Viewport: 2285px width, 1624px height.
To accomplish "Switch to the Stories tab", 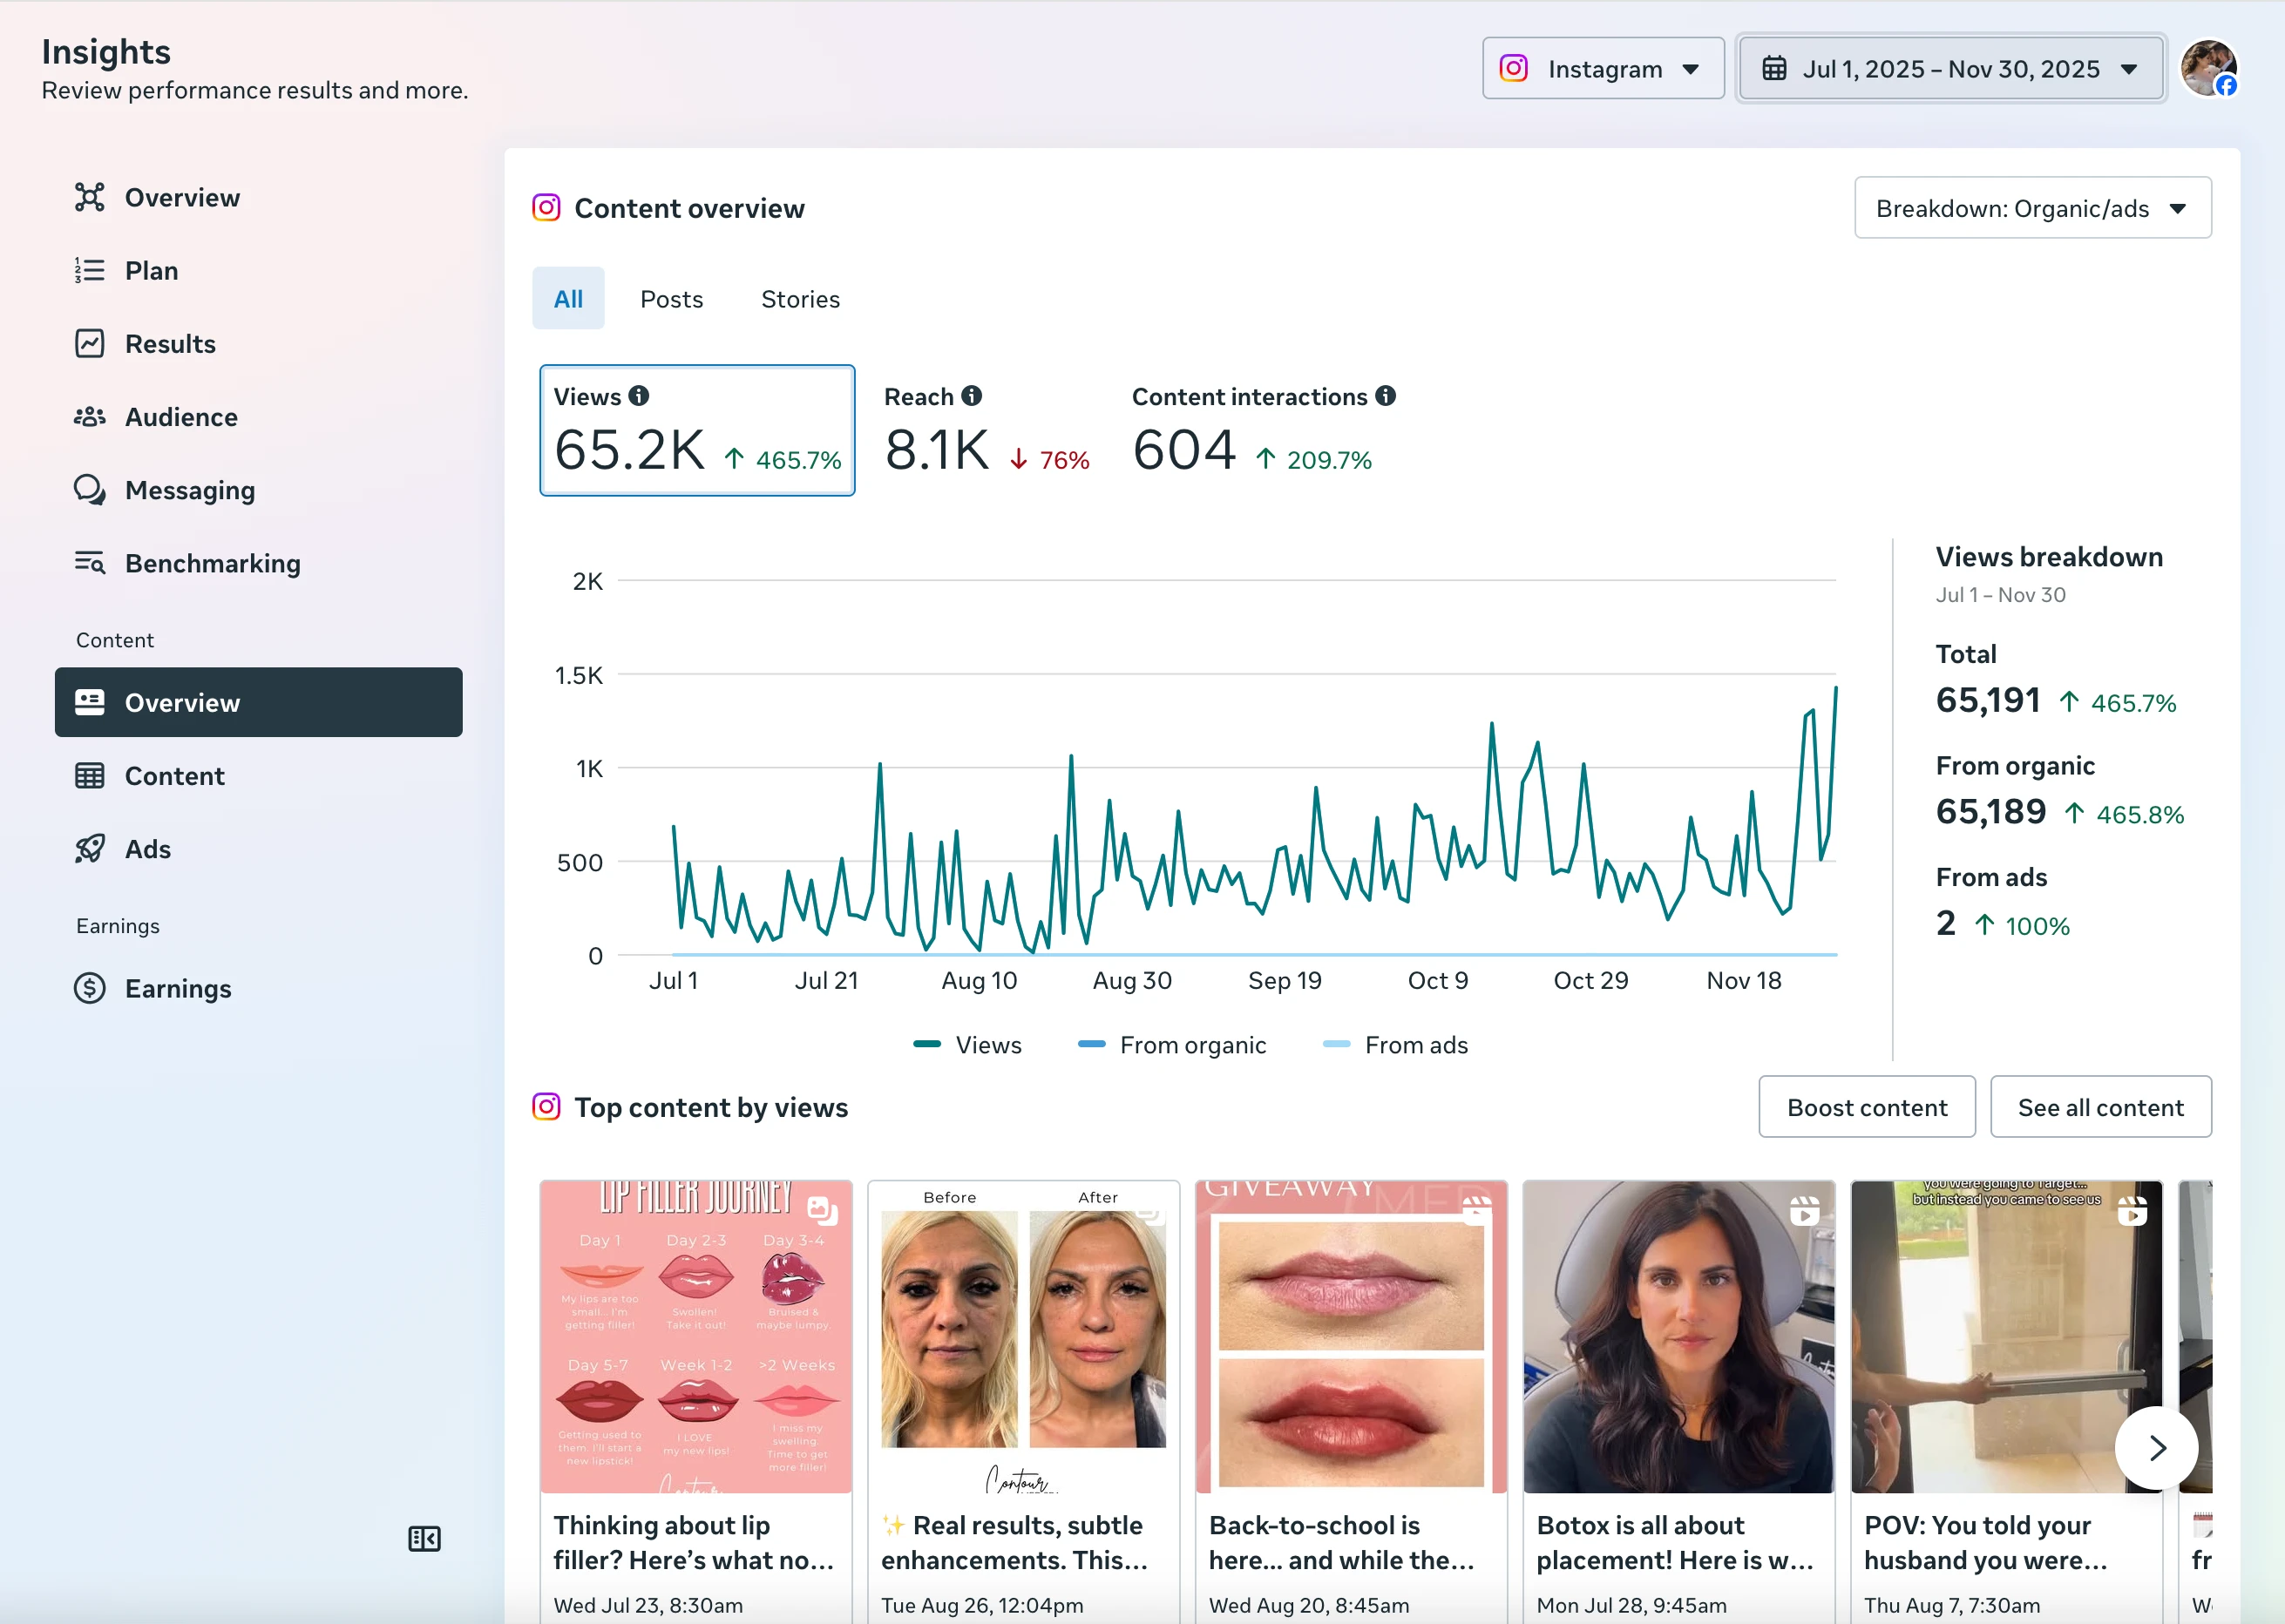I will (800, 299).
